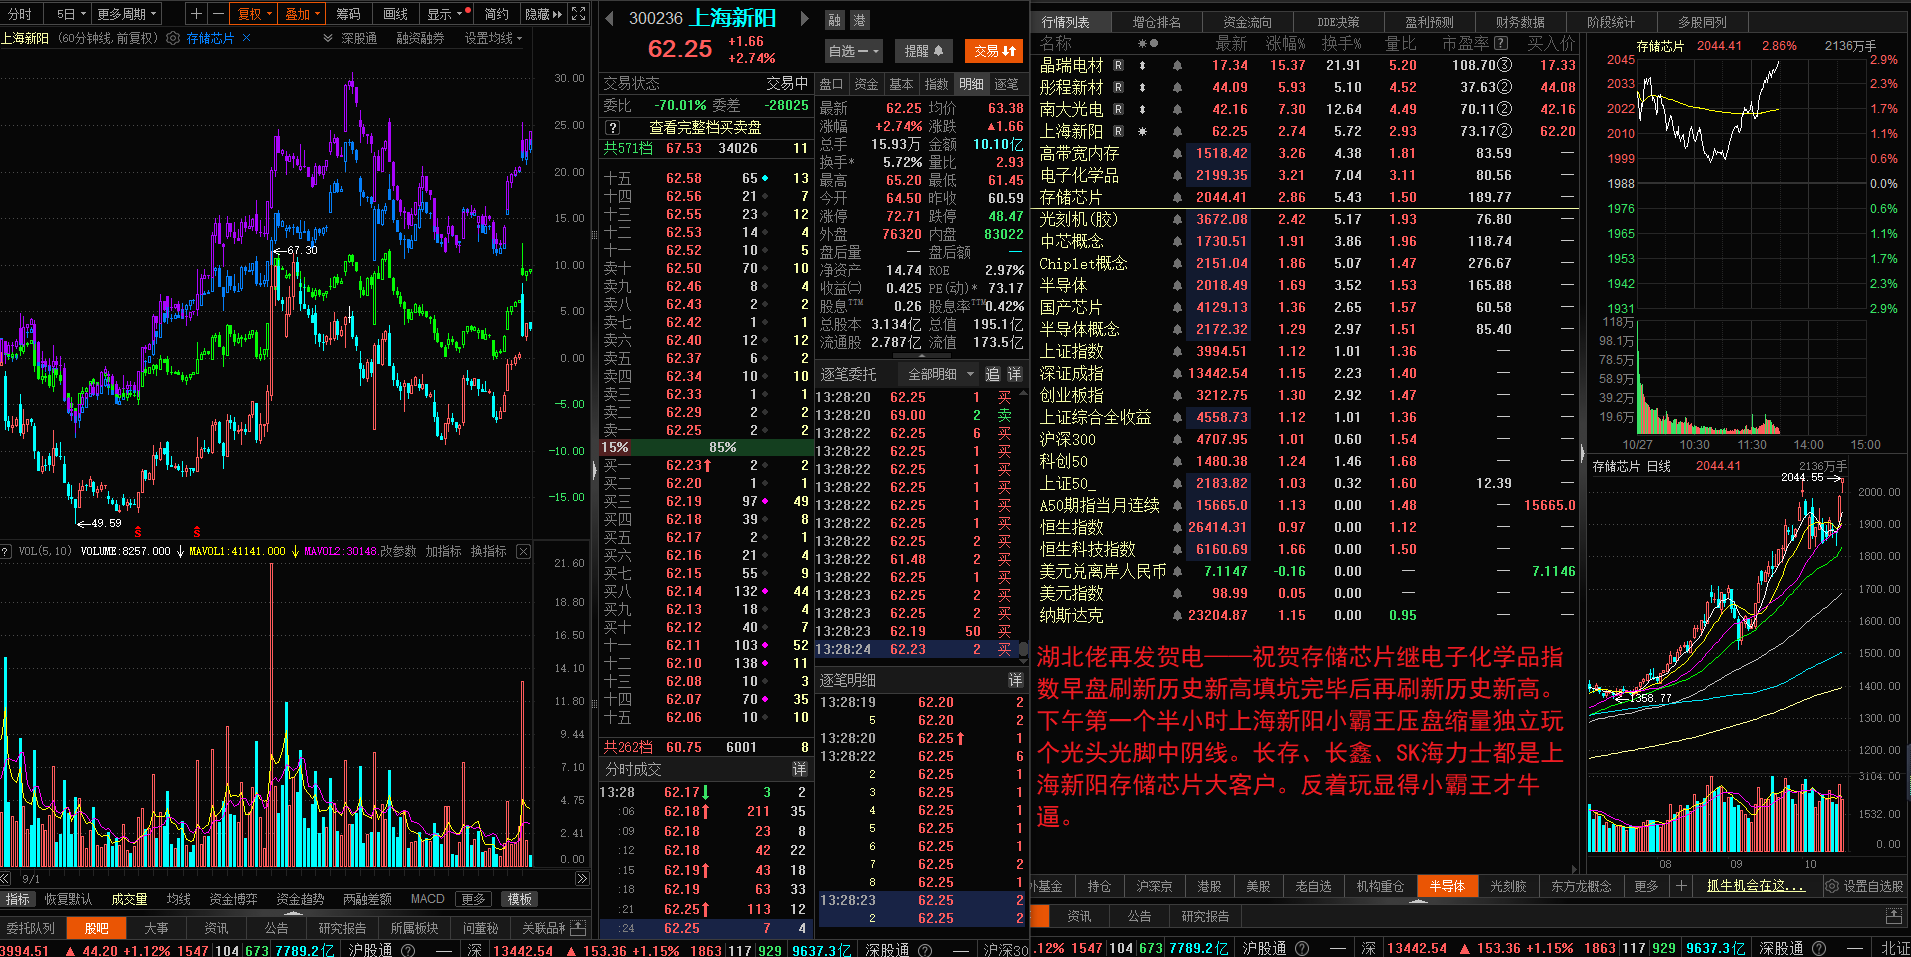
Task: Open 自选一 watchlist dropdown
Action: point(854,51)
